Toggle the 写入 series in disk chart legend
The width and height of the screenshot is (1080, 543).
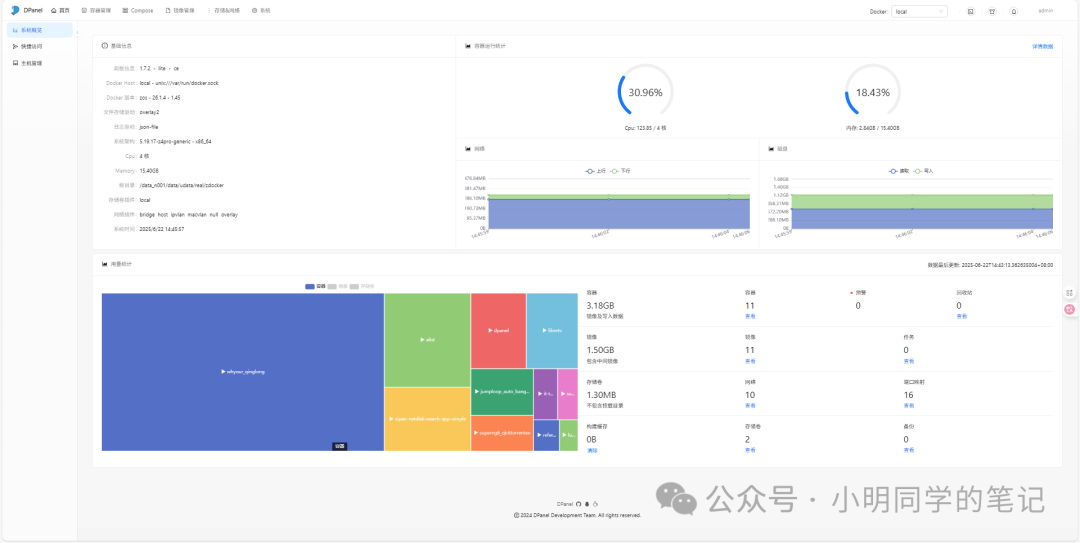coord(923,170)
